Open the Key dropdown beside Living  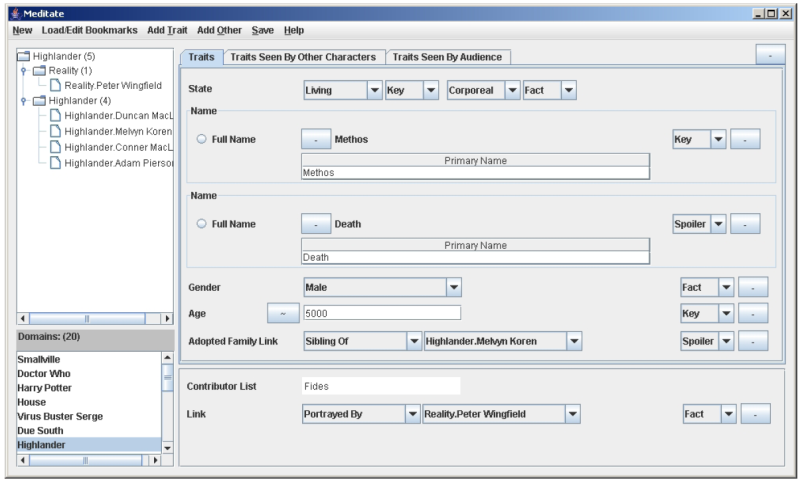point(412,90)
